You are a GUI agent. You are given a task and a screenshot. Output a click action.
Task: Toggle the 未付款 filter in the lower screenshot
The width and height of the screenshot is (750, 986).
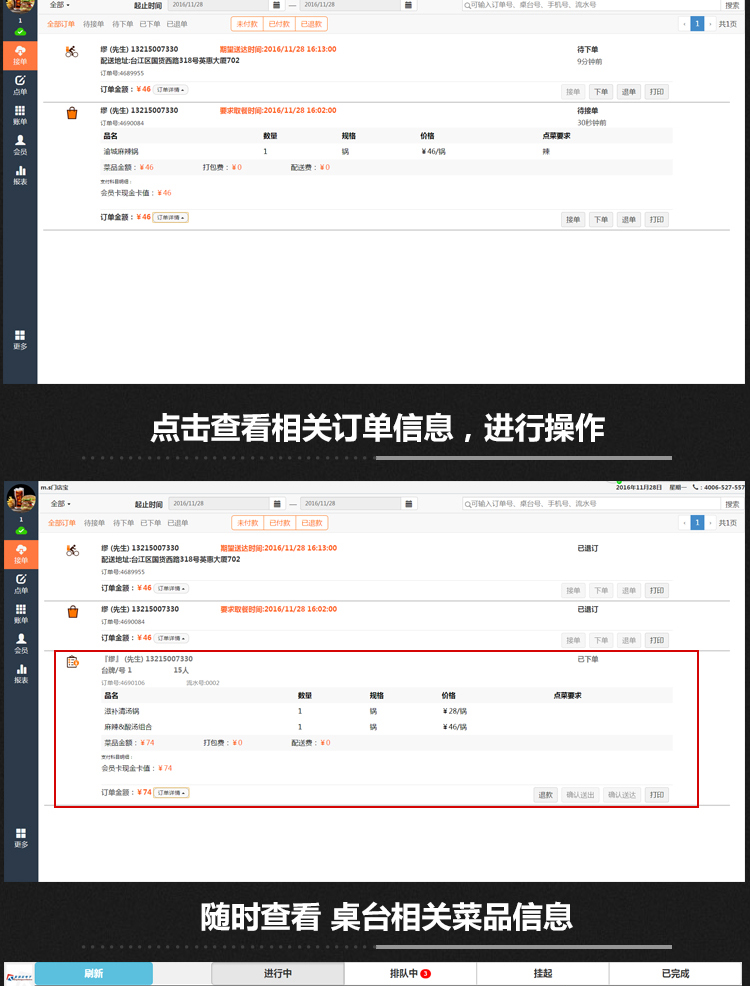coord(248,522)
